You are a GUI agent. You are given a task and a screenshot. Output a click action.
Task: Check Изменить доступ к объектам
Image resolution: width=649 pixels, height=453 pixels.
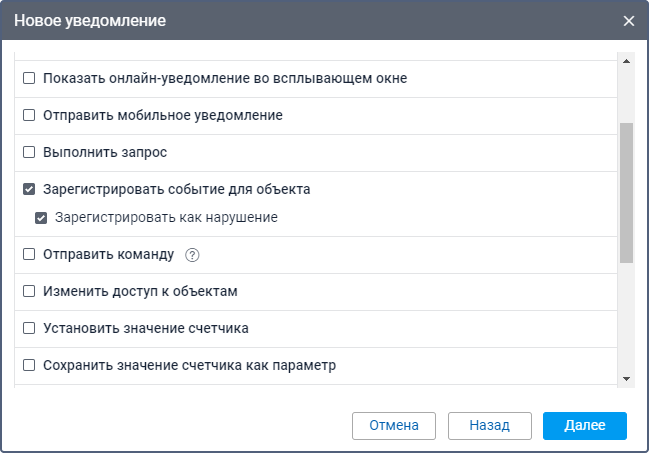(x=29, y=292)
